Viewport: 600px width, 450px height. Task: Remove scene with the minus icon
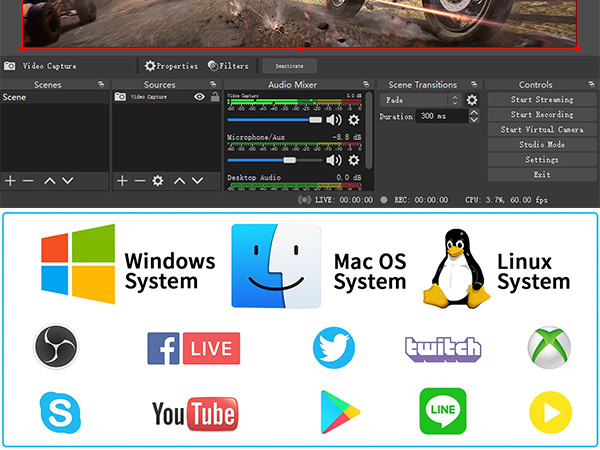(x=28, y=181)
